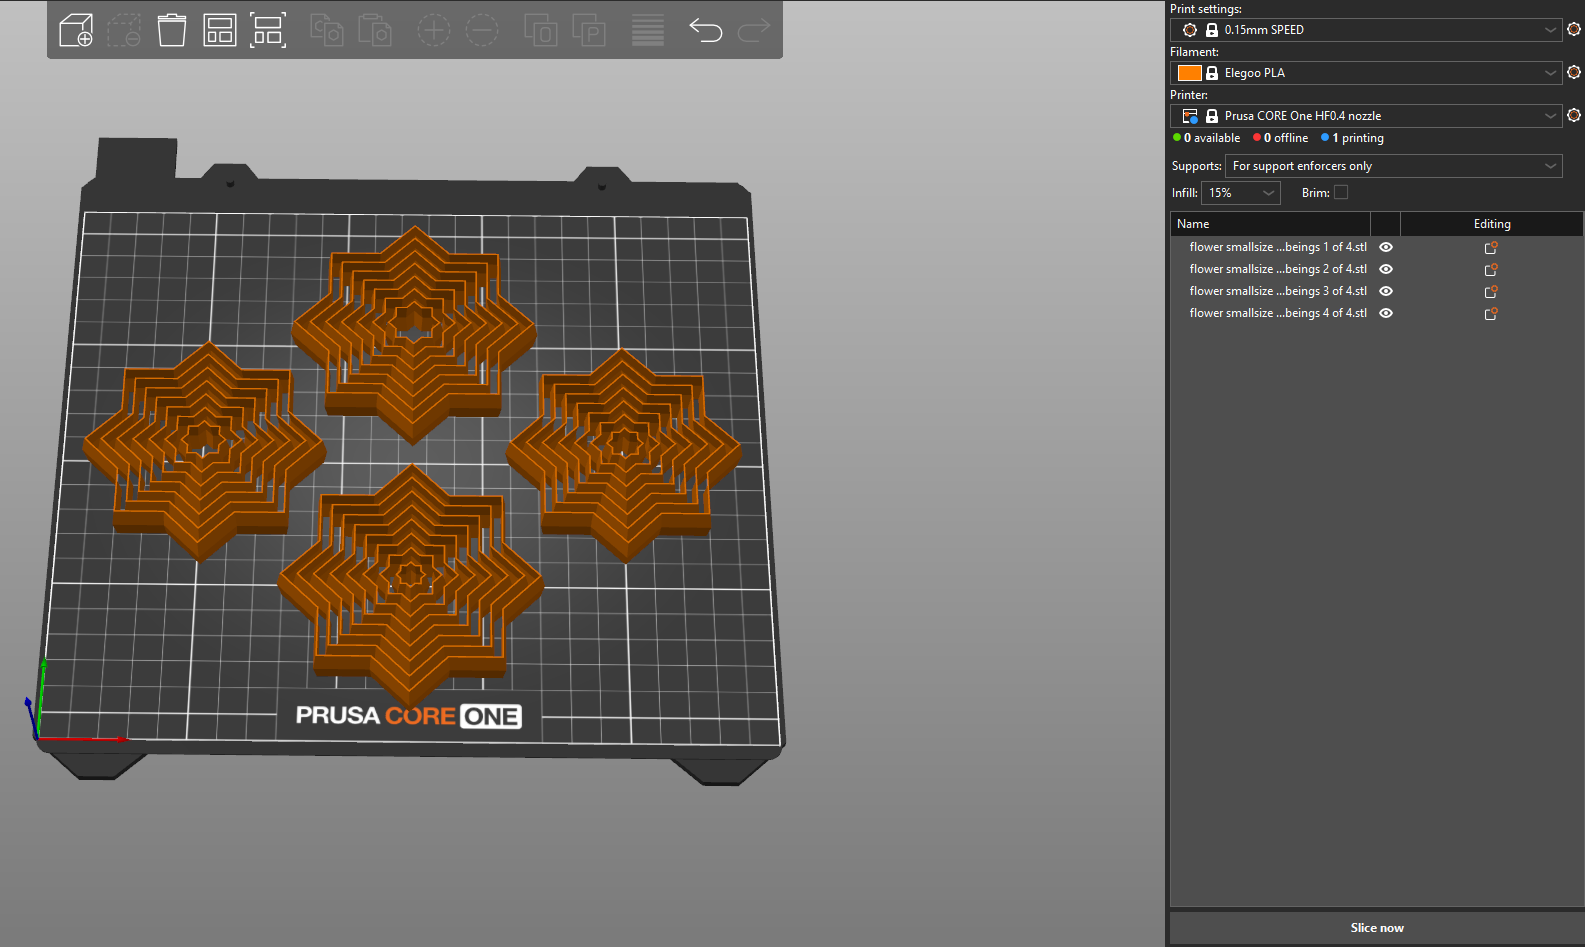
Task: Click the Remove instance minus icon
Action: point(482,30)
